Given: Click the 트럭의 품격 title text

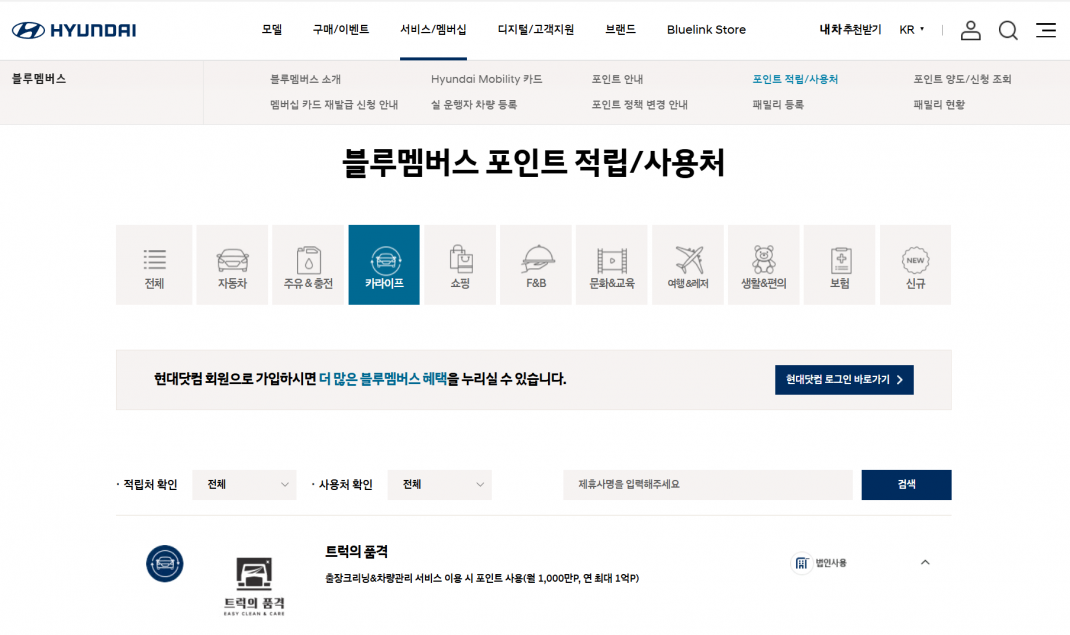Looking at the screenshot, I should [x=356, y=551].
